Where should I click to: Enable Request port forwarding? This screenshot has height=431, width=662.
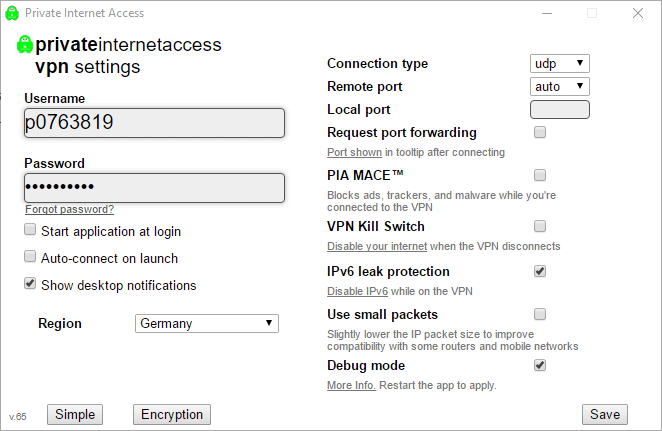coord(540,132)
